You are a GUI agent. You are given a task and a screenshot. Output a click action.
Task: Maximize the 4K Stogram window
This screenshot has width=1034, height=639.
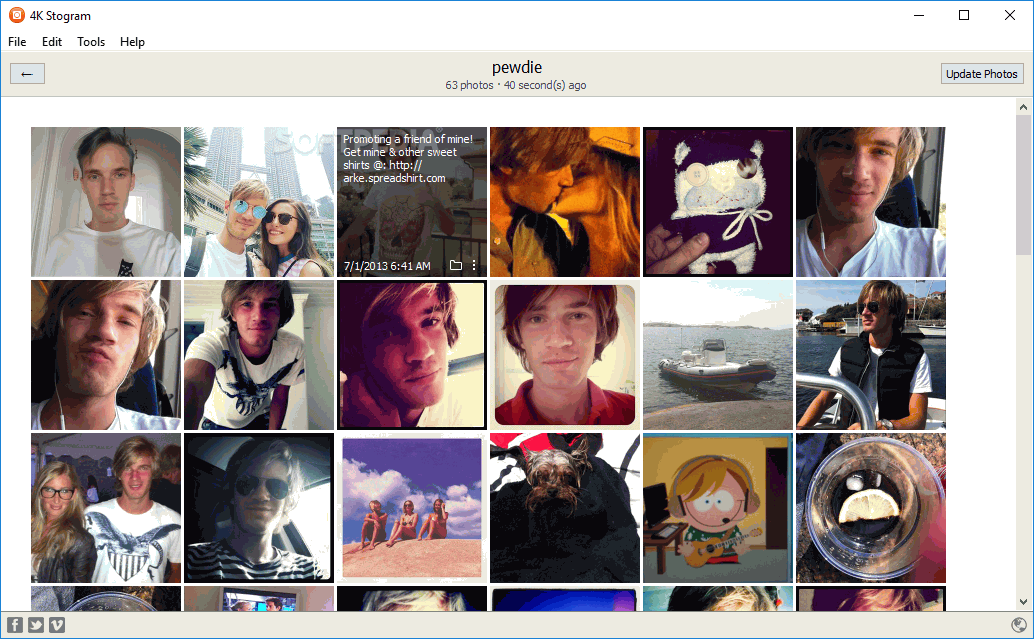coord(963,15)
